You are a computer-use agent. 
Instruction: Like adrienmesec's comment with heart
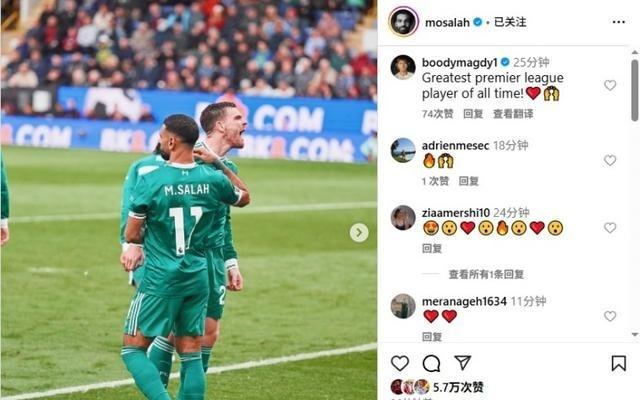pyautogui.click(x=610, y=160)
